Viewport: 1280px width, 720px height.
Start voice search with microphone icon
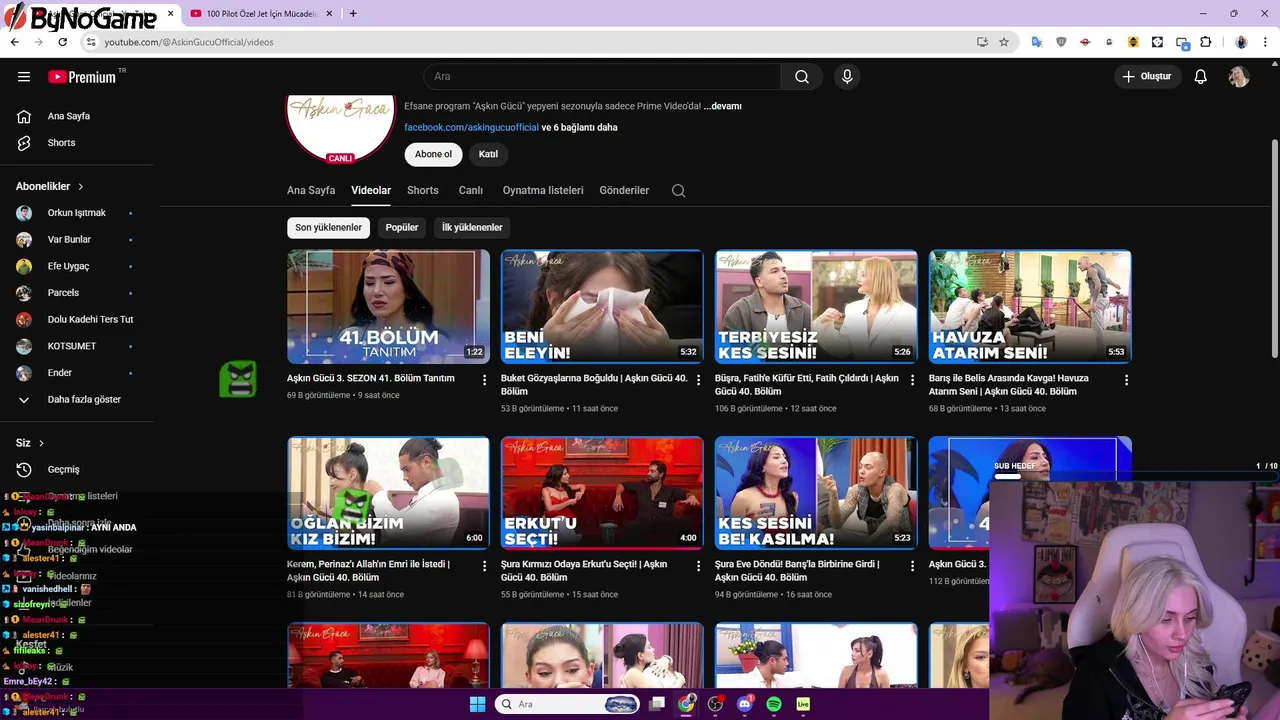click(x=847, y=77)
